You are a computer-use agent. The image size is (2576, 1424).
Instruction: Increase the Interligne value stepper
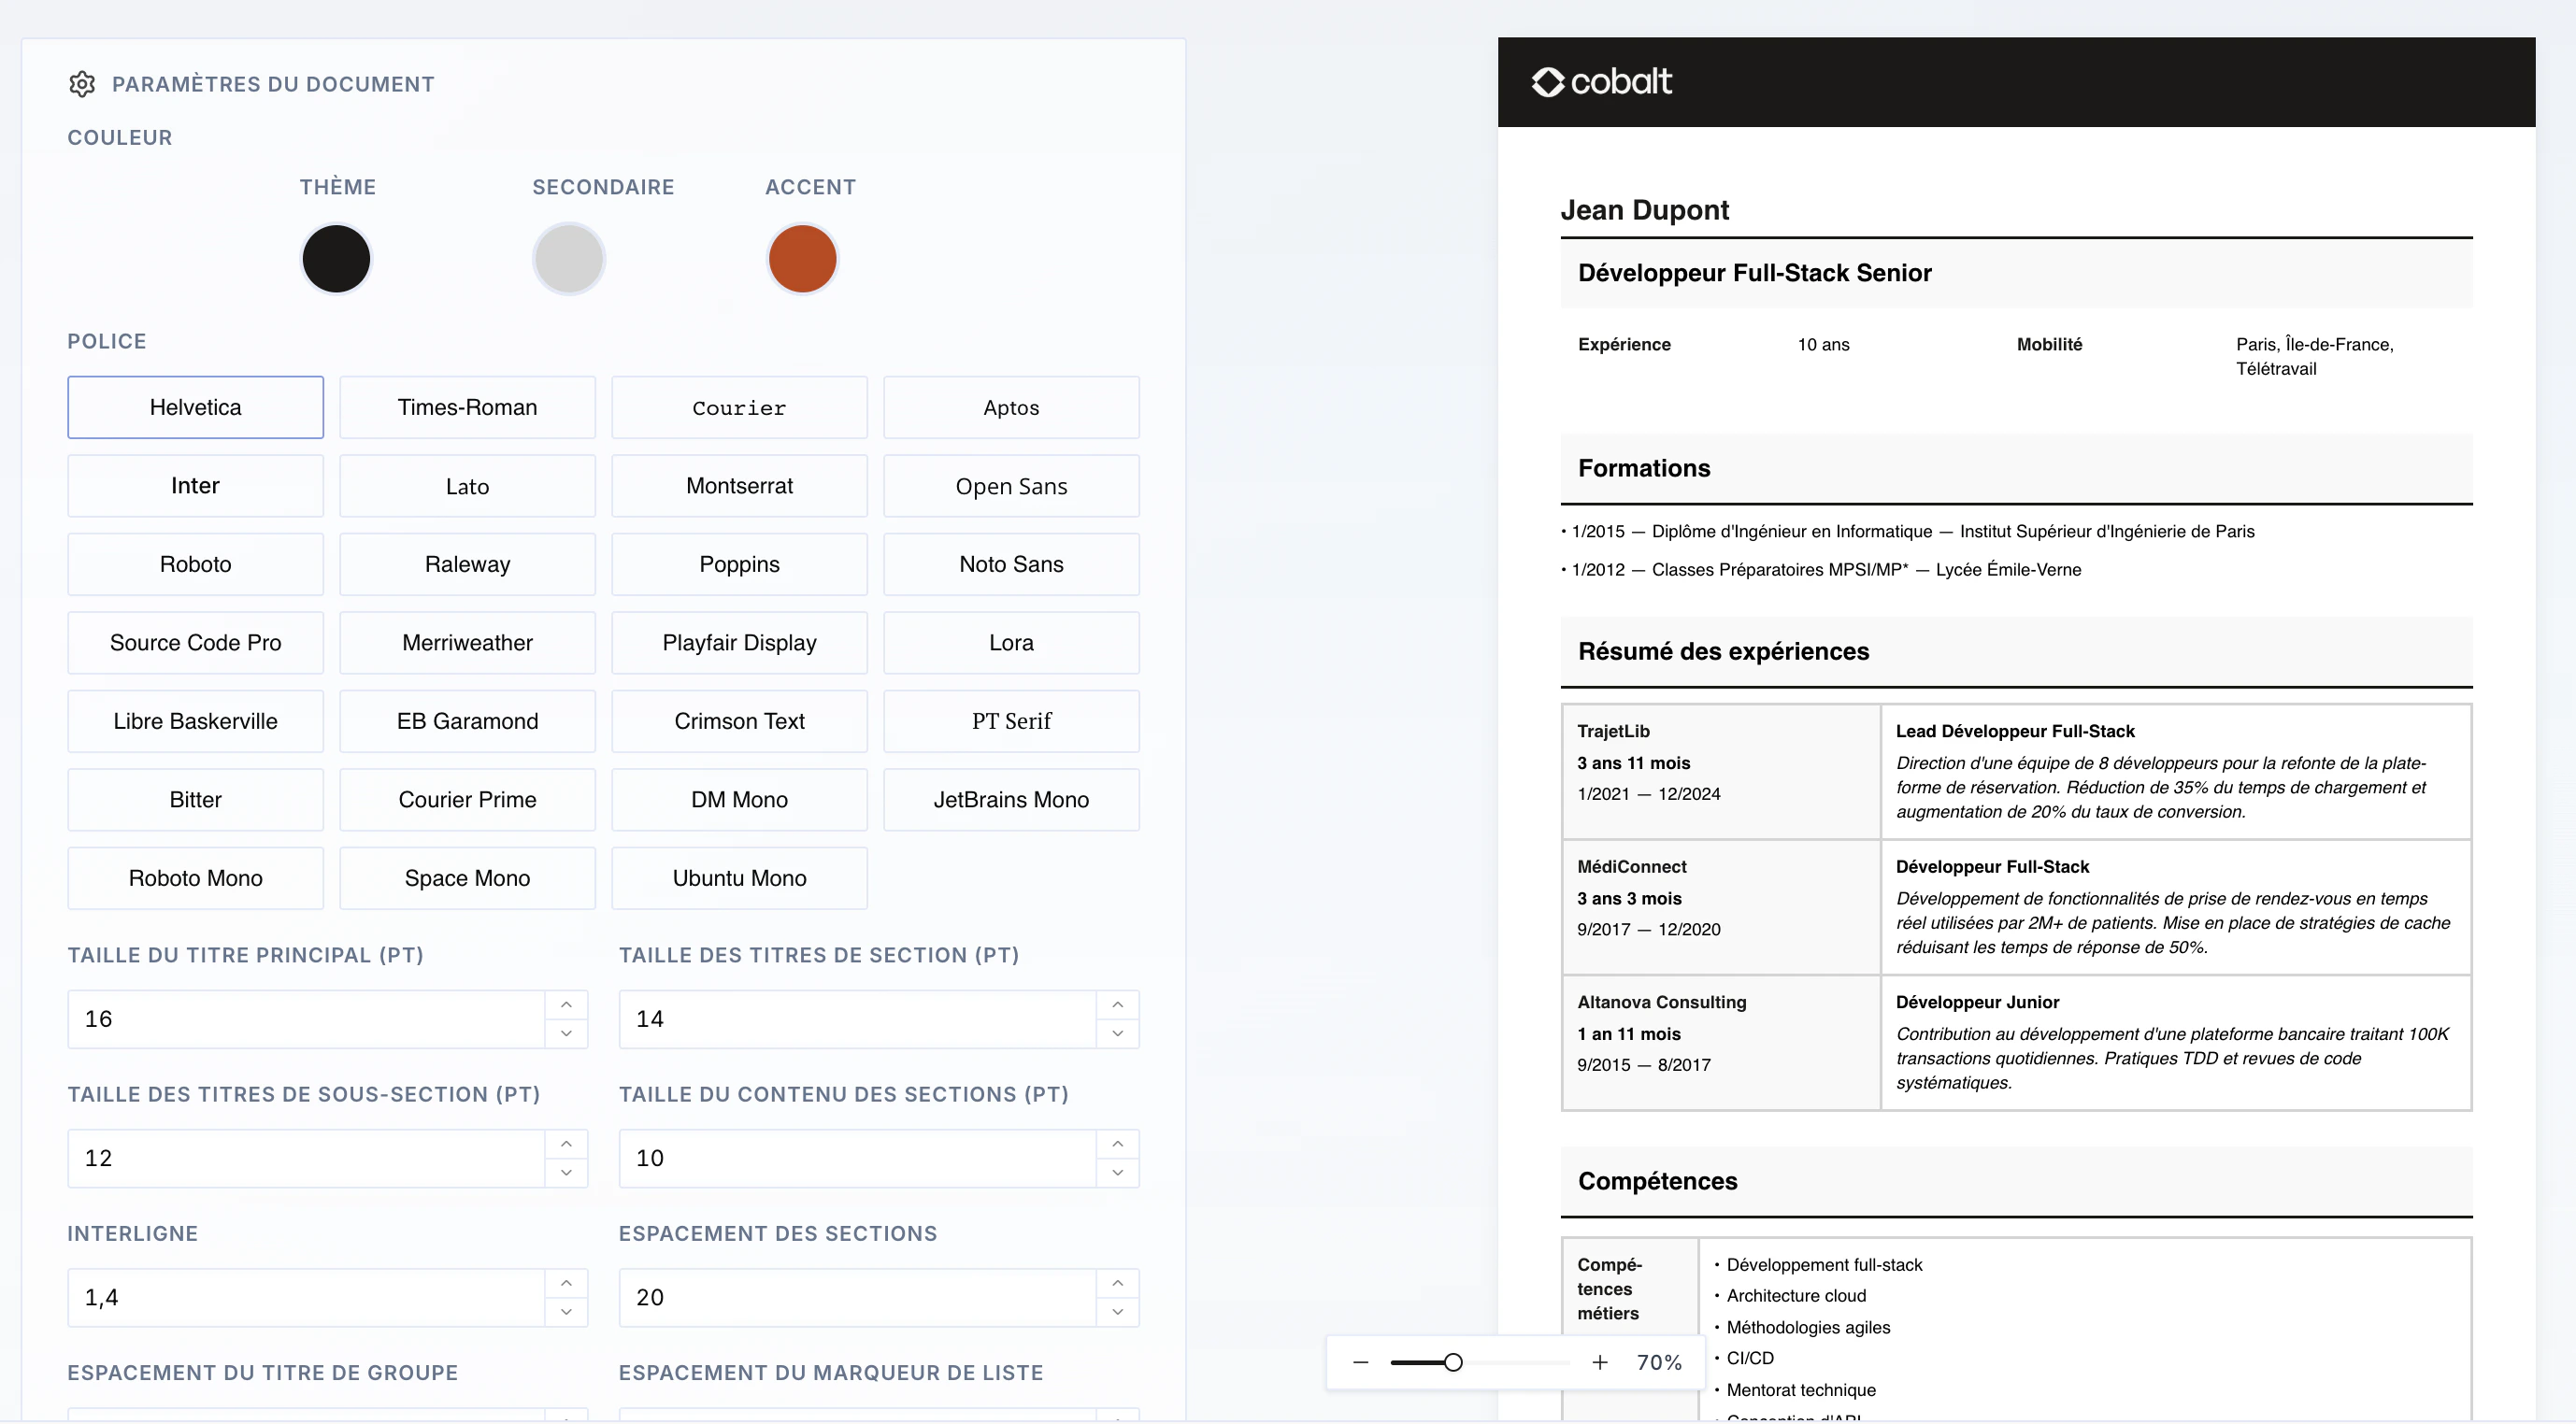(566, 1282)
